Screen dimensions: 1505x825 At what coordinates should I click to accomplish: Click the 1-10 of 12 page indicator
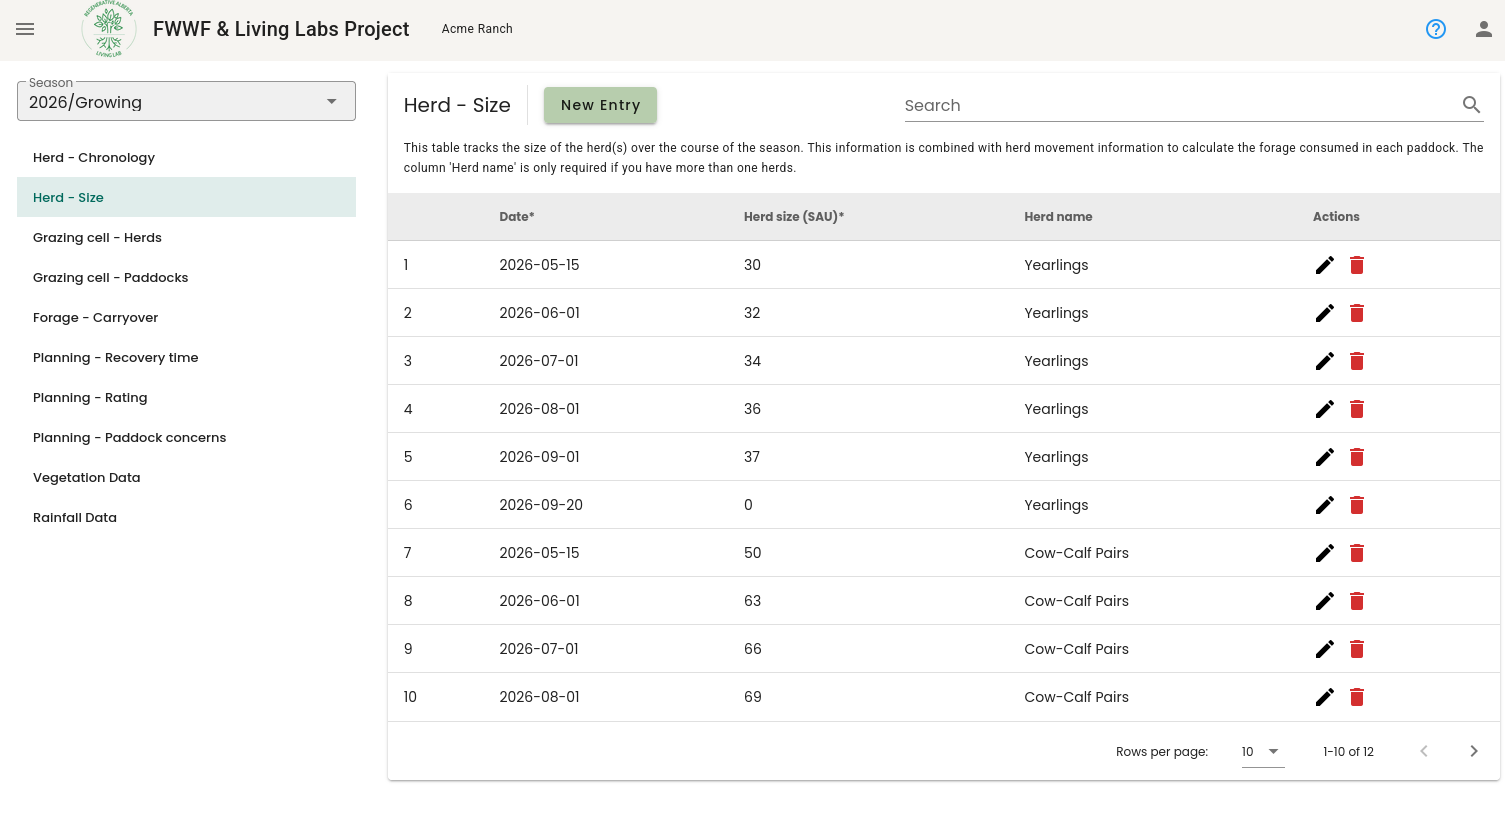tap(1348, 752)
